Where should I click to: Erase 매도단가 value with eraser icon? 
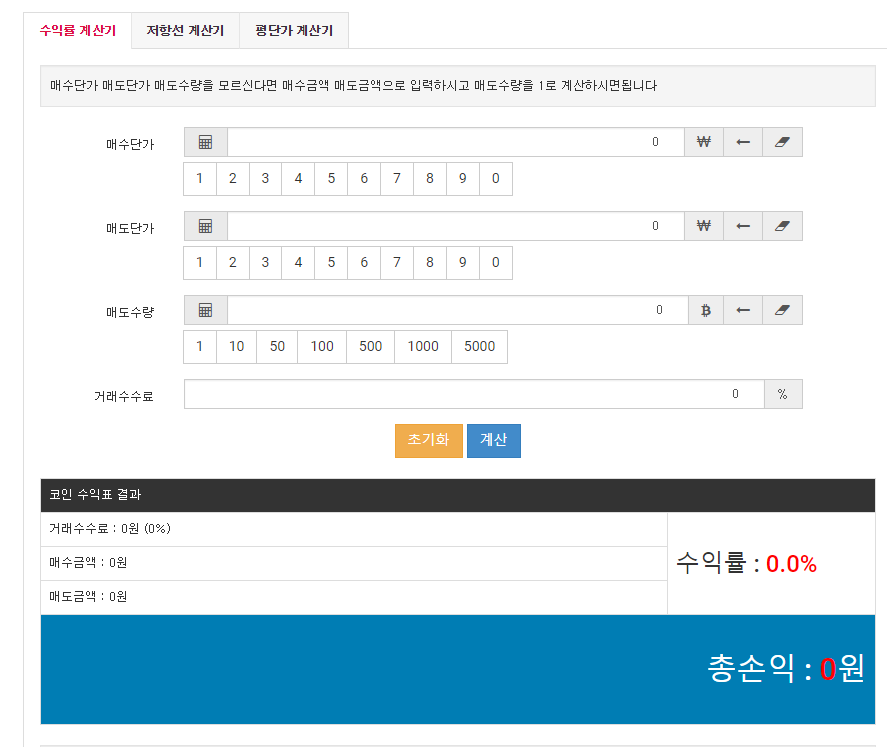[782, 226]
